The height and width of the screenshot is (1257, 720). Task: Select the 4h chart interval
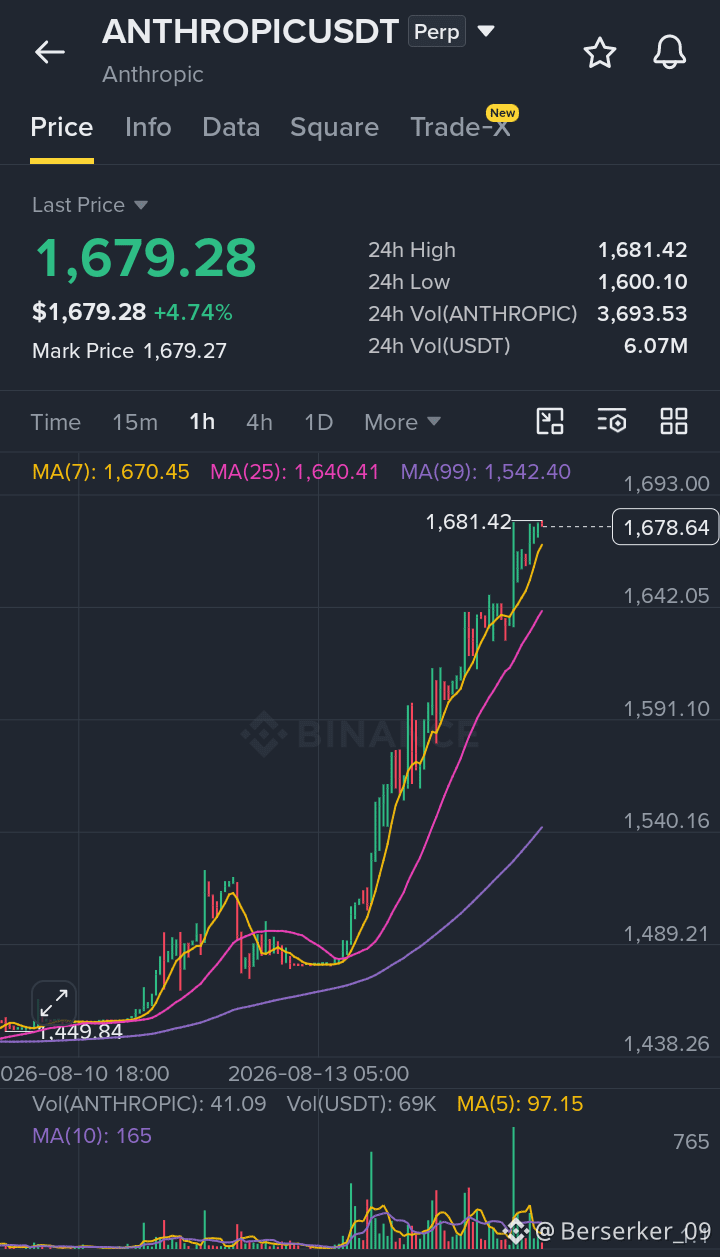tap(259, 422)
